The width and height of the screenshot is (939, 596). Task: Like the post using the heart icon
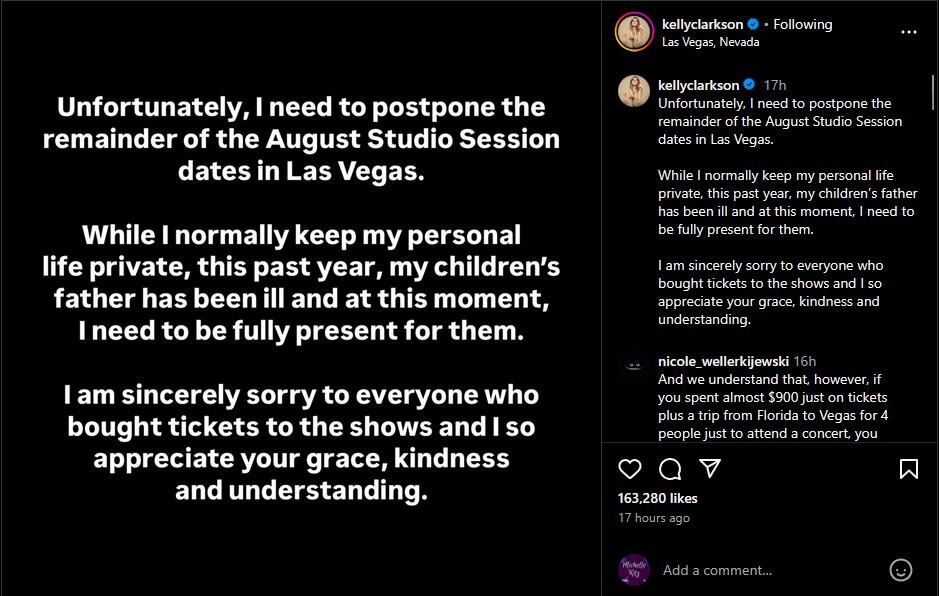point(630,468)
